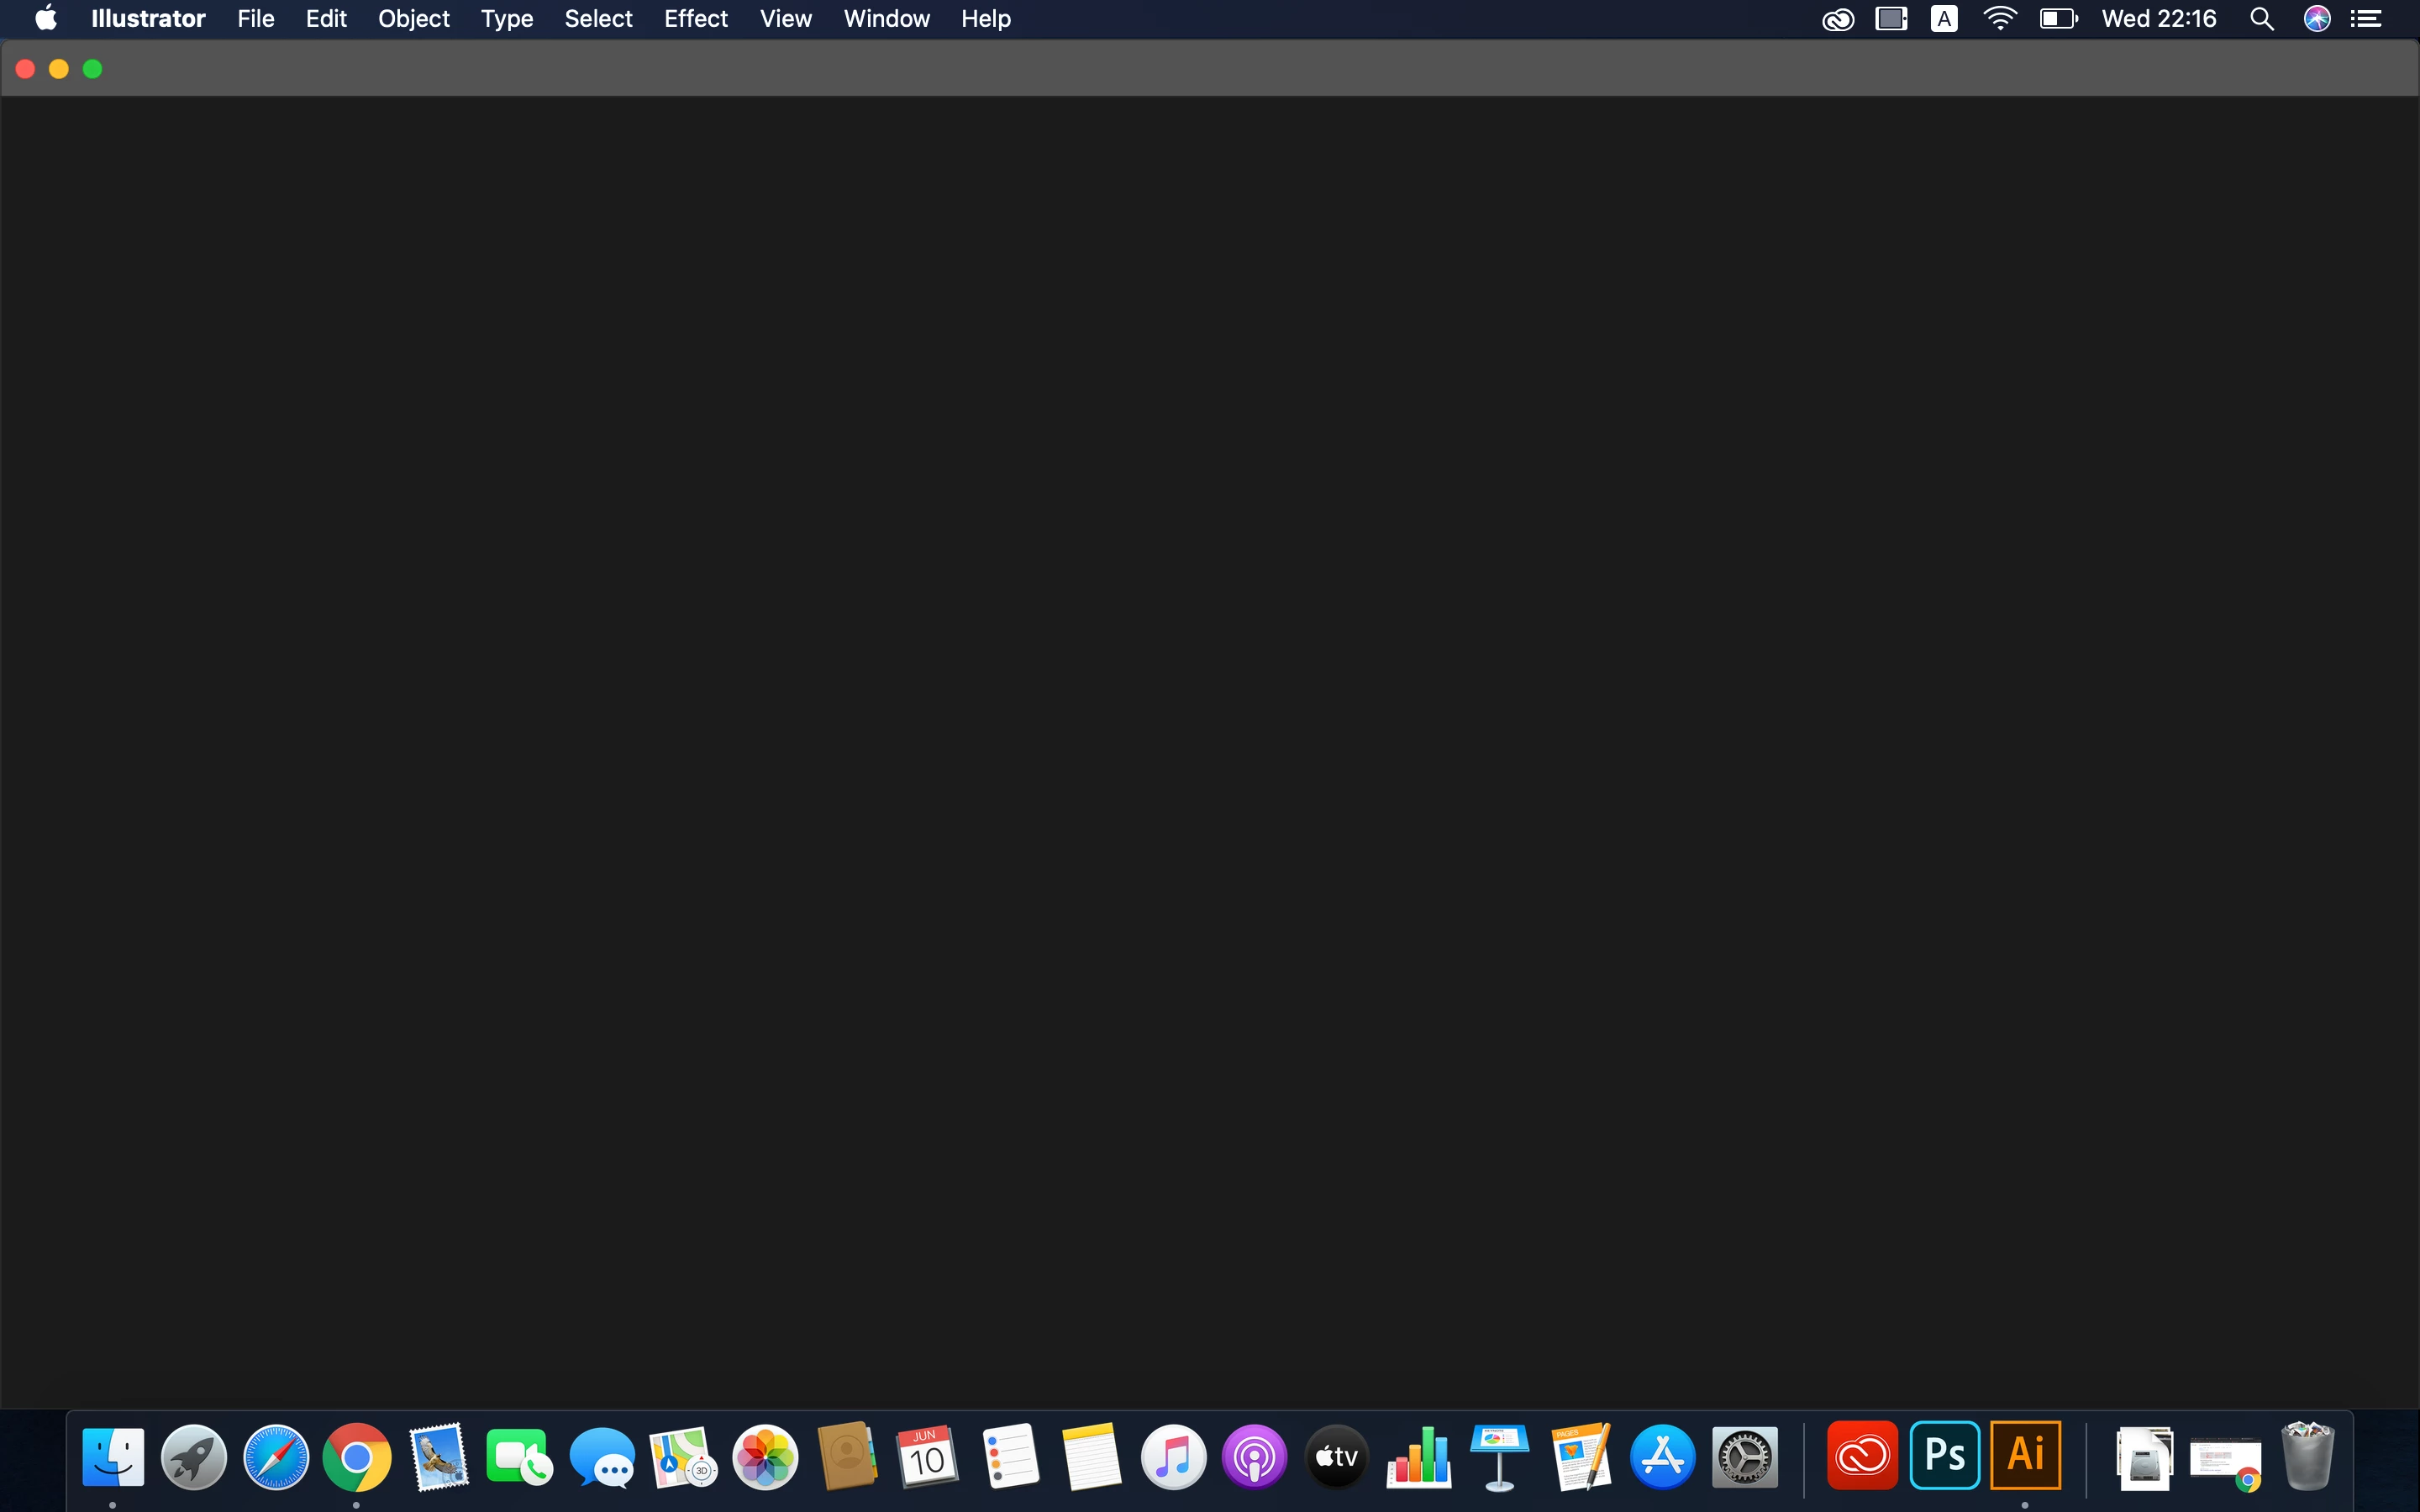Open Notification Center list icon
2420x1512 pixels.
click(x=2366, y=19)
